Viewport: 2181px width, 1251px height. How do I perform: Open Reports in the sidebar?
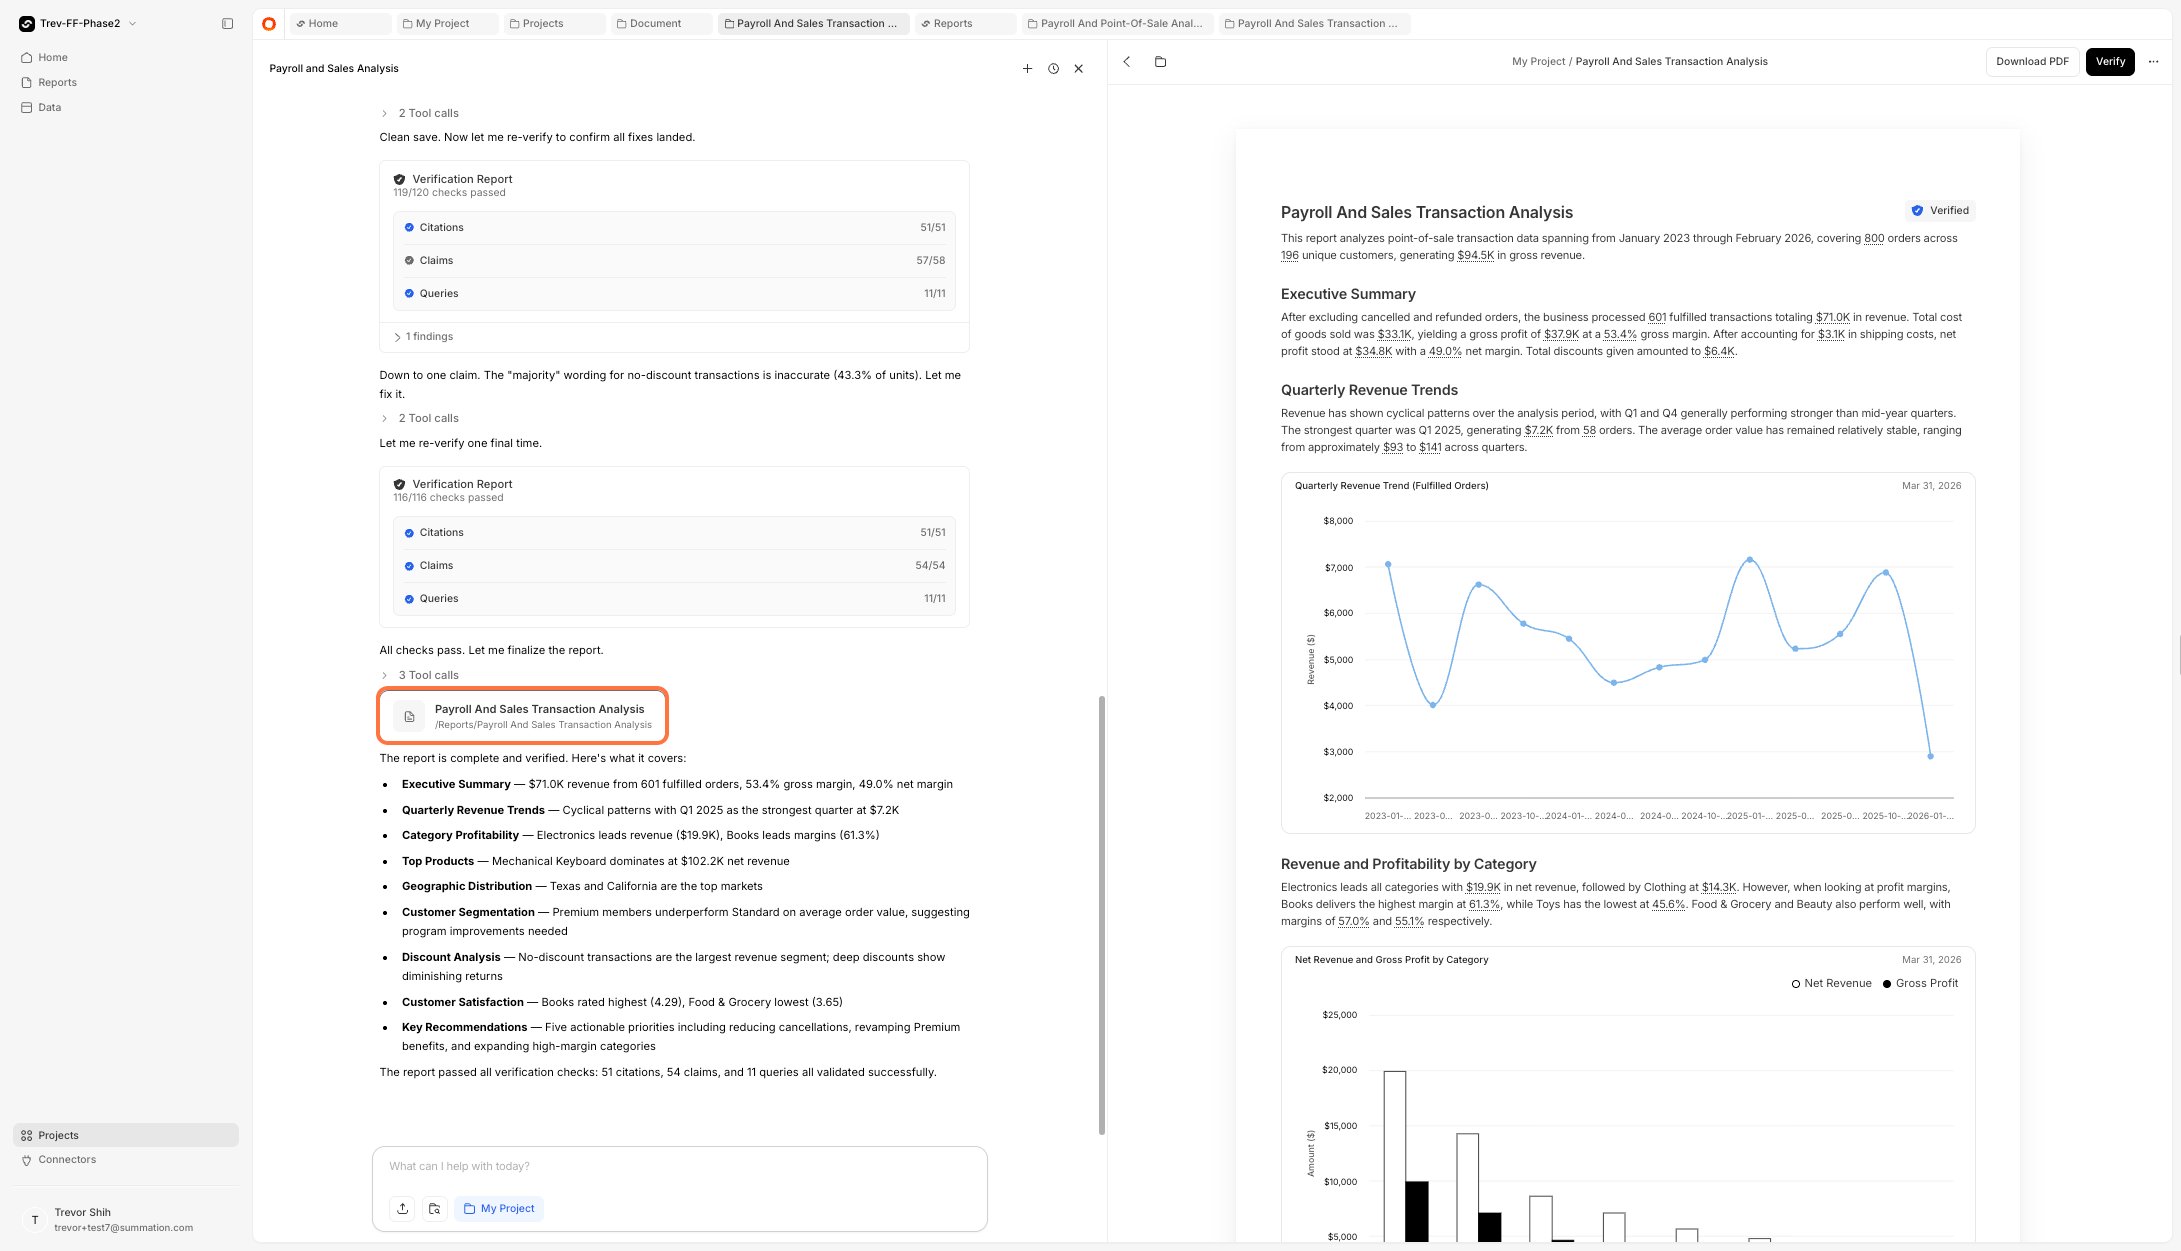[57, 82]
